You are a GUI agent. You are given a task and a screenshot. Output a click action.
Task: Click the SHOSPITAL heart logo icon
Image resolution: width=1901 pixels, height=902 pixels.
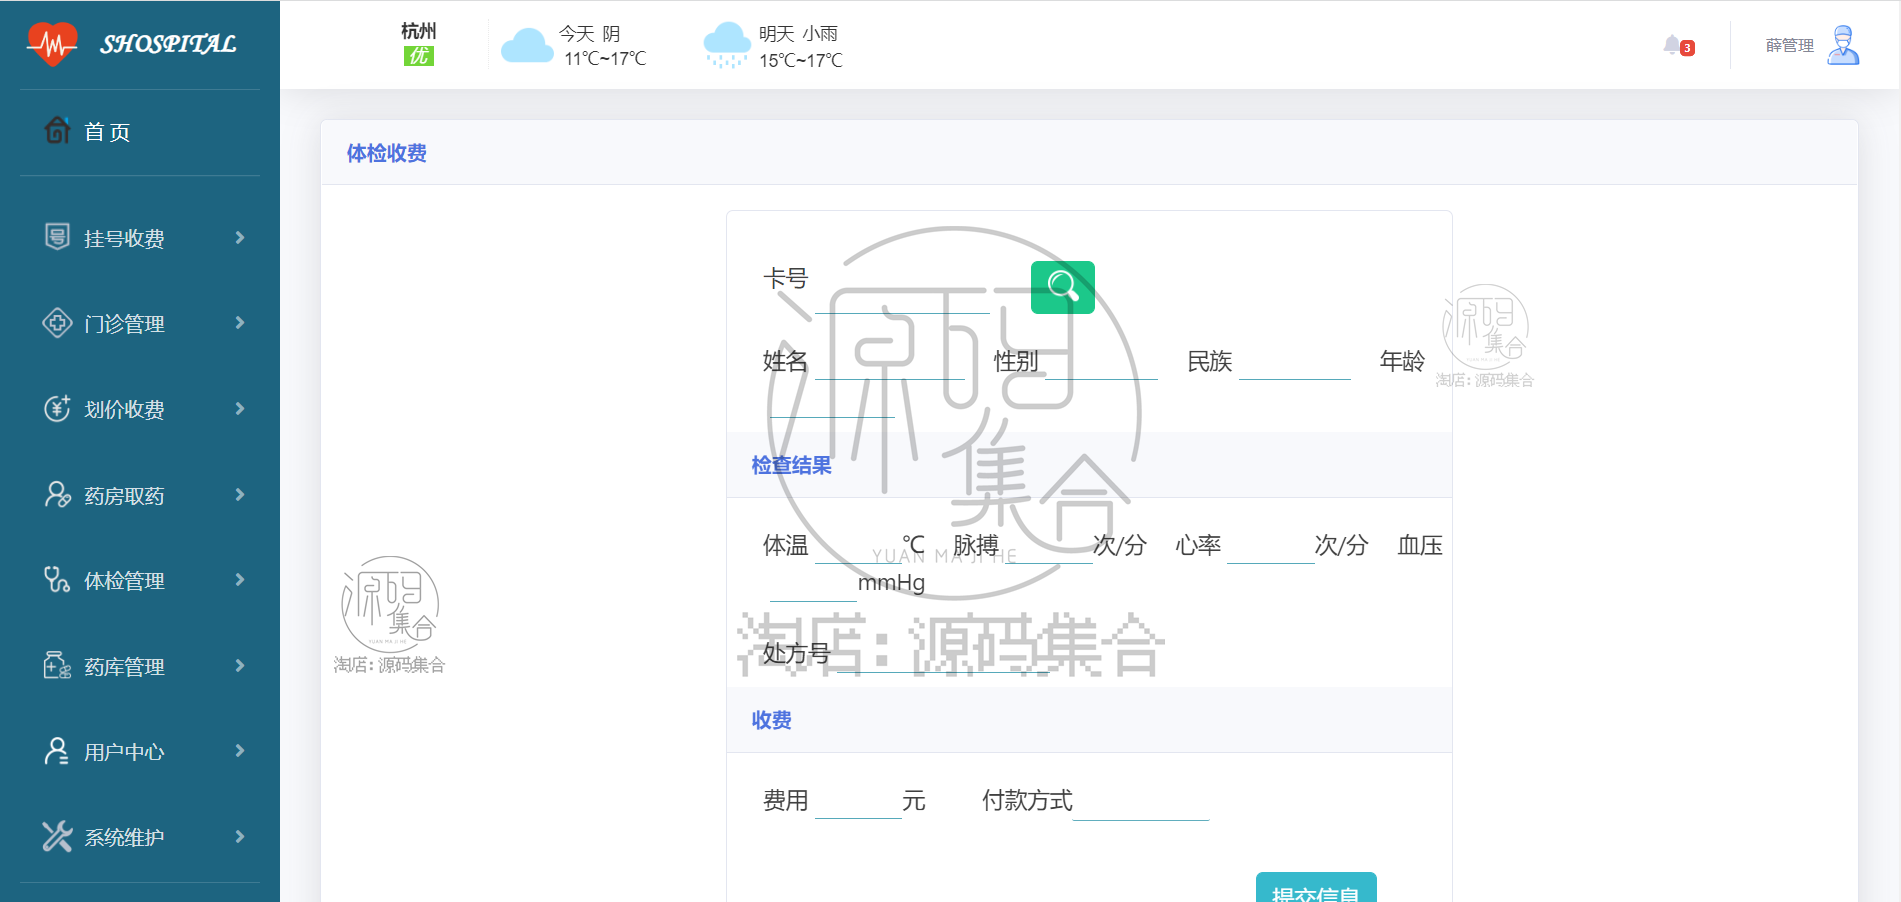tap(52, 44)
